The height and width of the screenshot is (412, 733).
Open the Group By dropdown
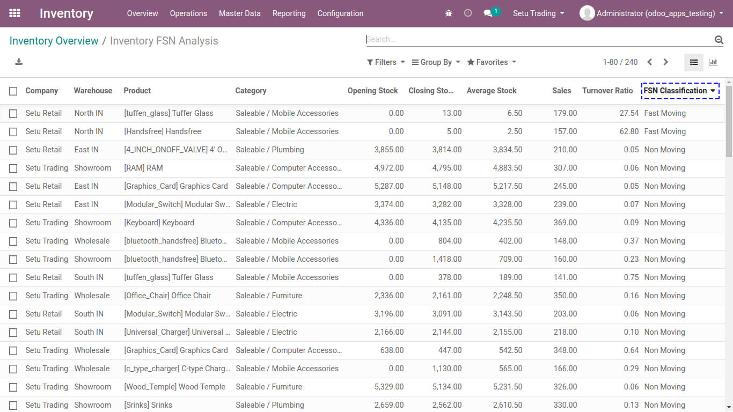pos(436,62)
